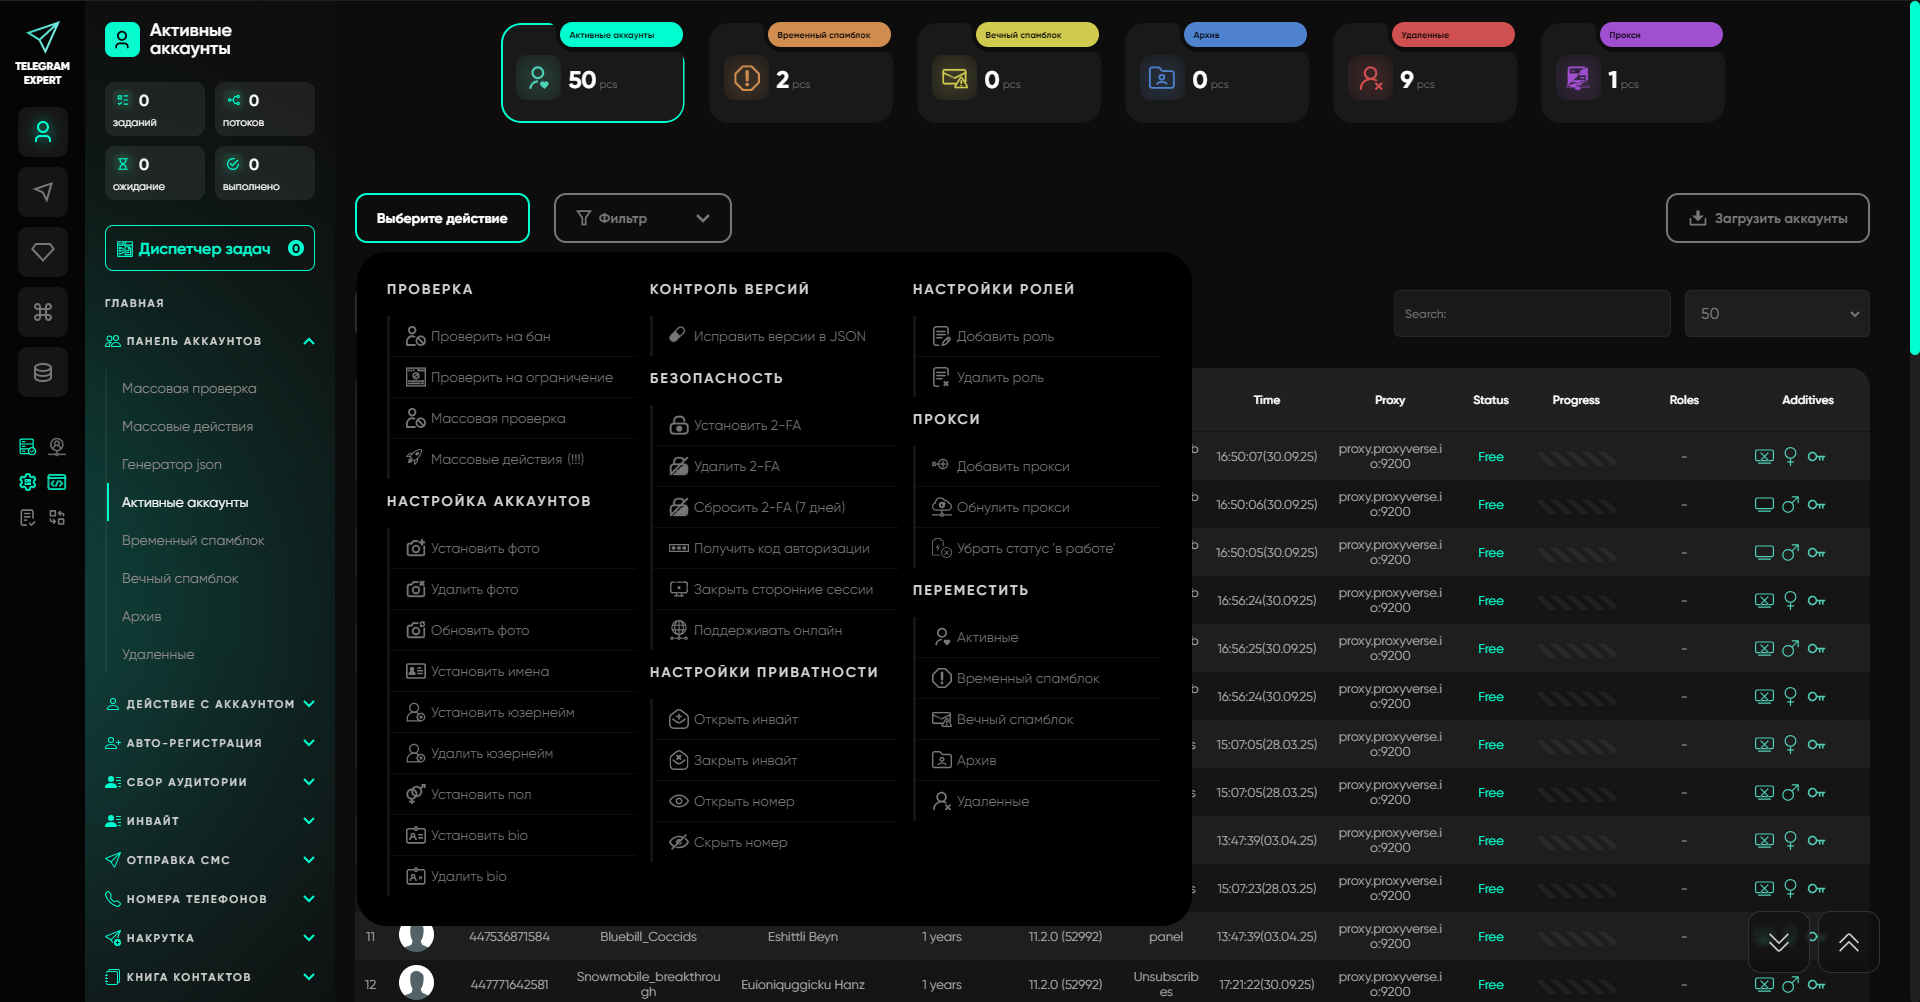Expand the Авто-регистрация sidebar section

(309, 743)
